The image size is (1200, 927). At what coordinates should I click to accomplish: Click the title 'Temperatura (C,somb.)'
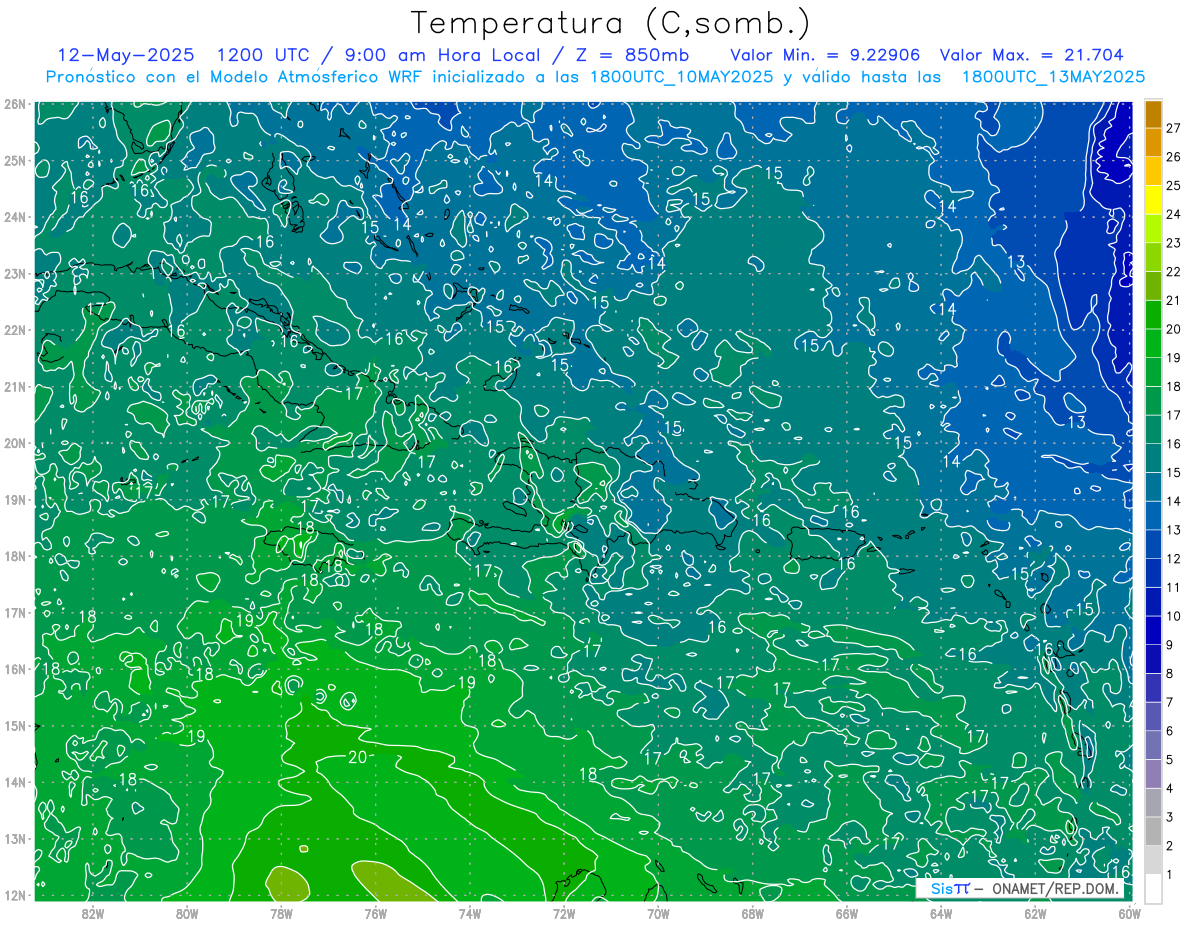[x=611, y=24]
